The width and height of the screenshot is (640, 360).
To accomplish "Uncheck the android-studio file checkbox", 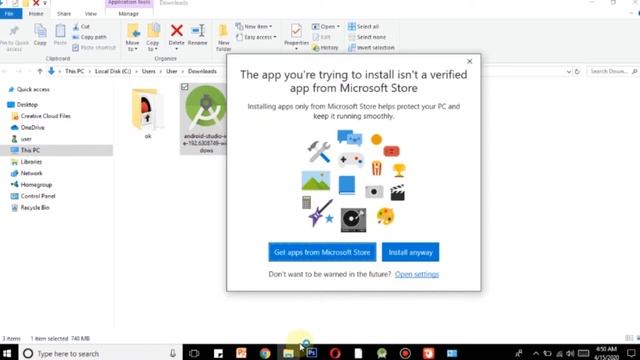I will [x=184, y=87].
